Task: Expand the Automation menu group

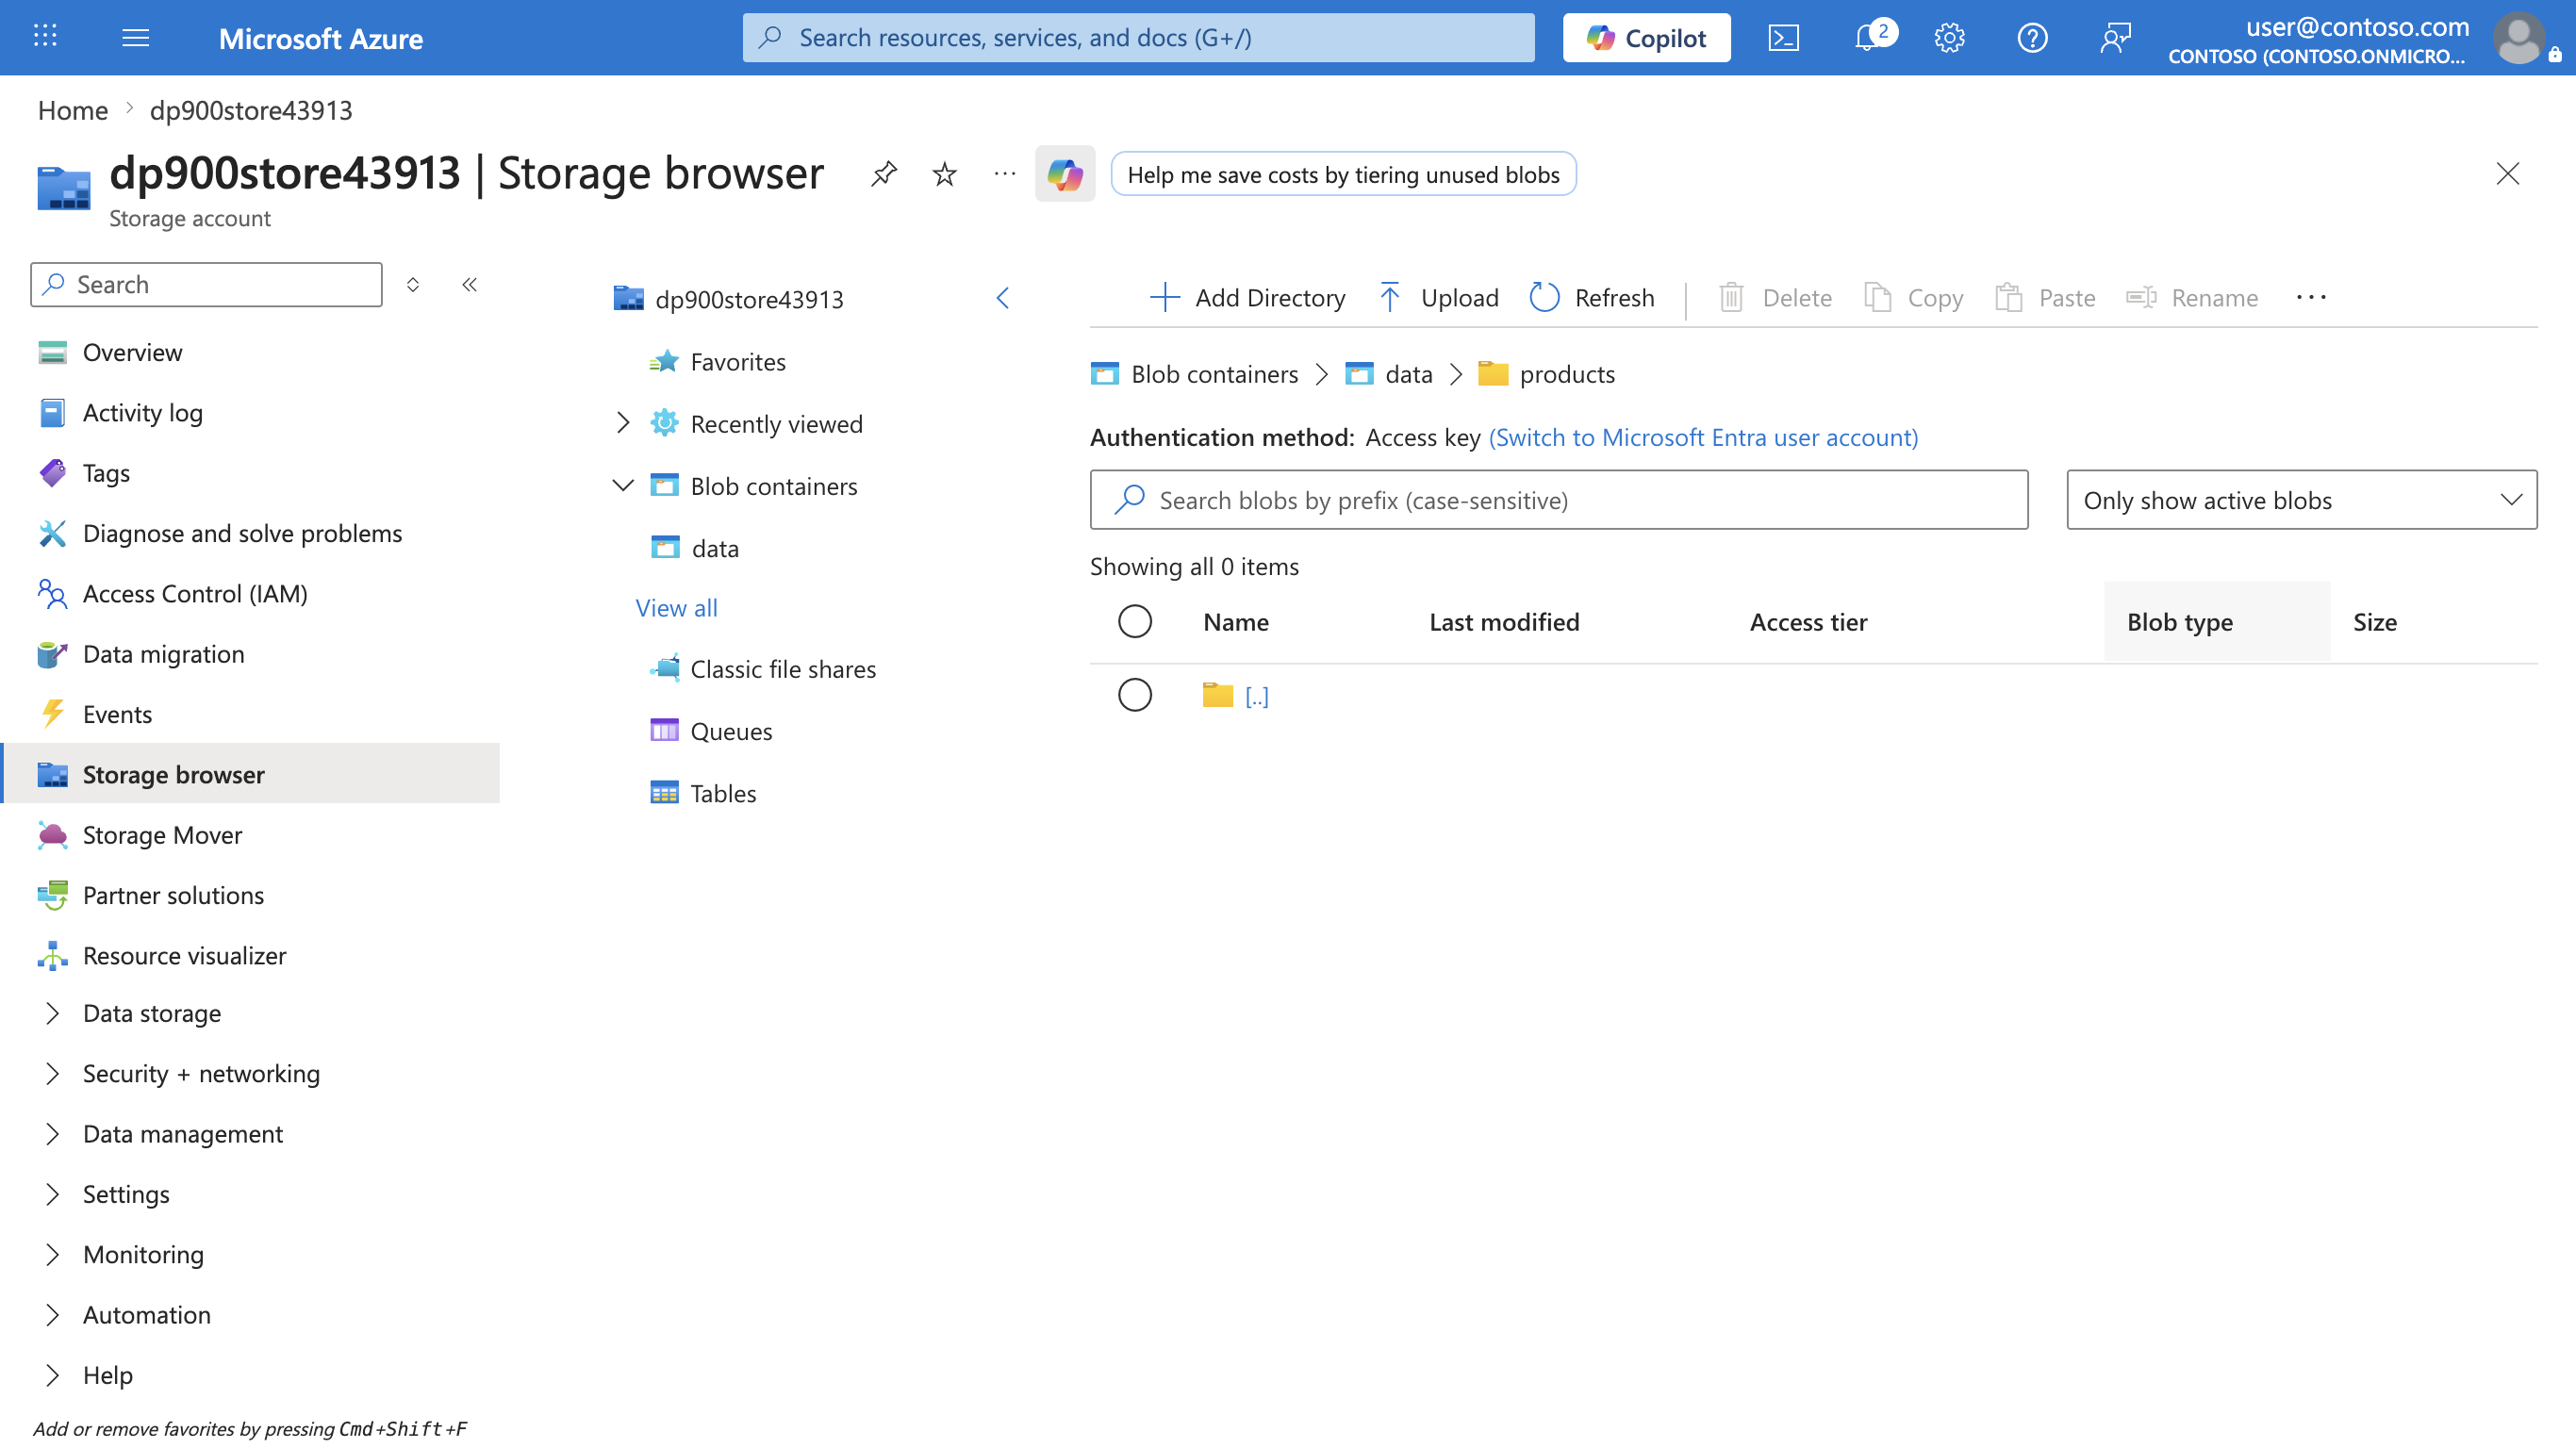Action: point(52,1315)
